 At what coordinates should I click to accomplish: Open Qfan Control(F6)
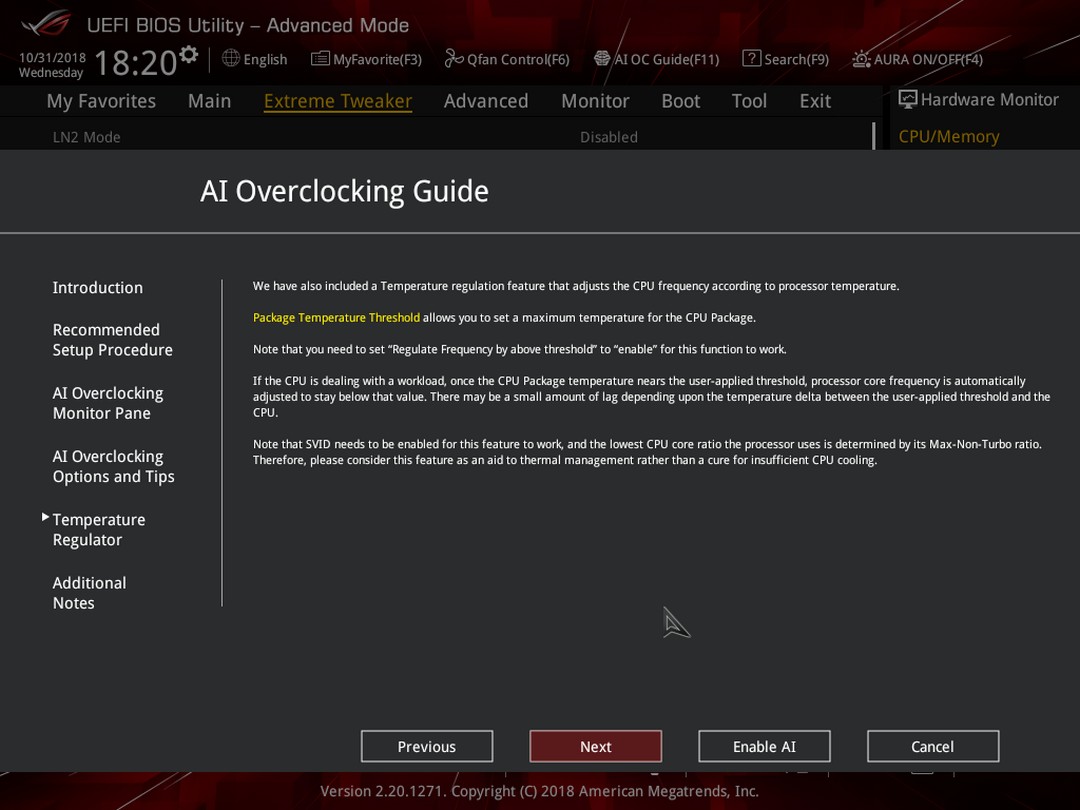coord(518,59)
